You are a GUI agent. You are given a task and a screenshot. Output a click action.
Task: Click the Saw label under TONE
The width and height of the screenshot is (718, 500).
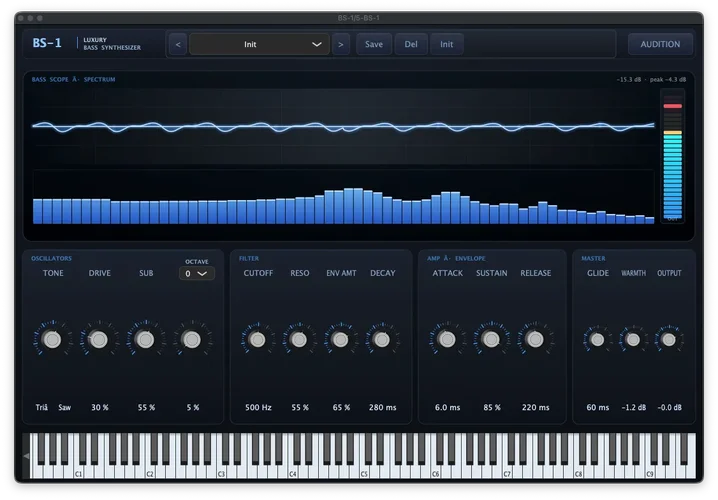pos(65,407)
